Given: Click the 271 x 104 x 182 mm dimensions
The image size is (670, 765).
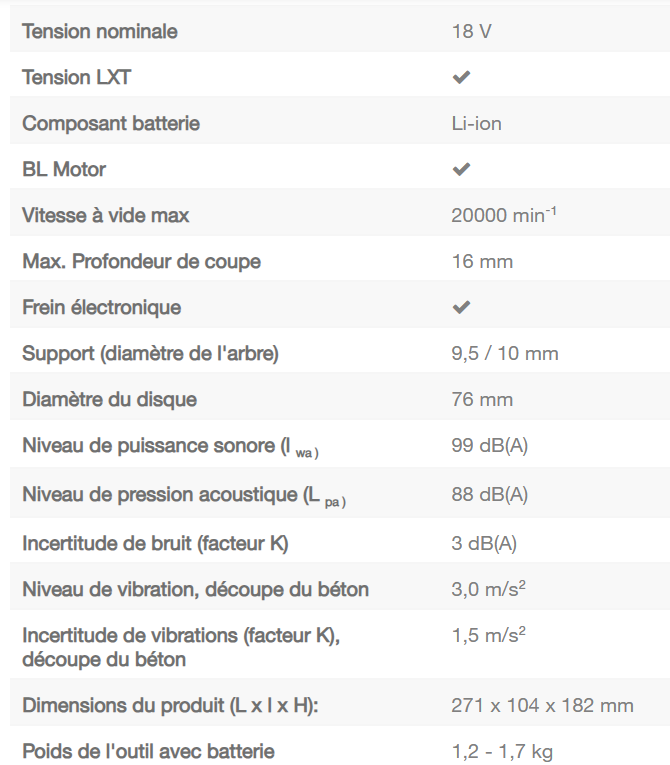Looking at the screenshot, I should point(542,705).
